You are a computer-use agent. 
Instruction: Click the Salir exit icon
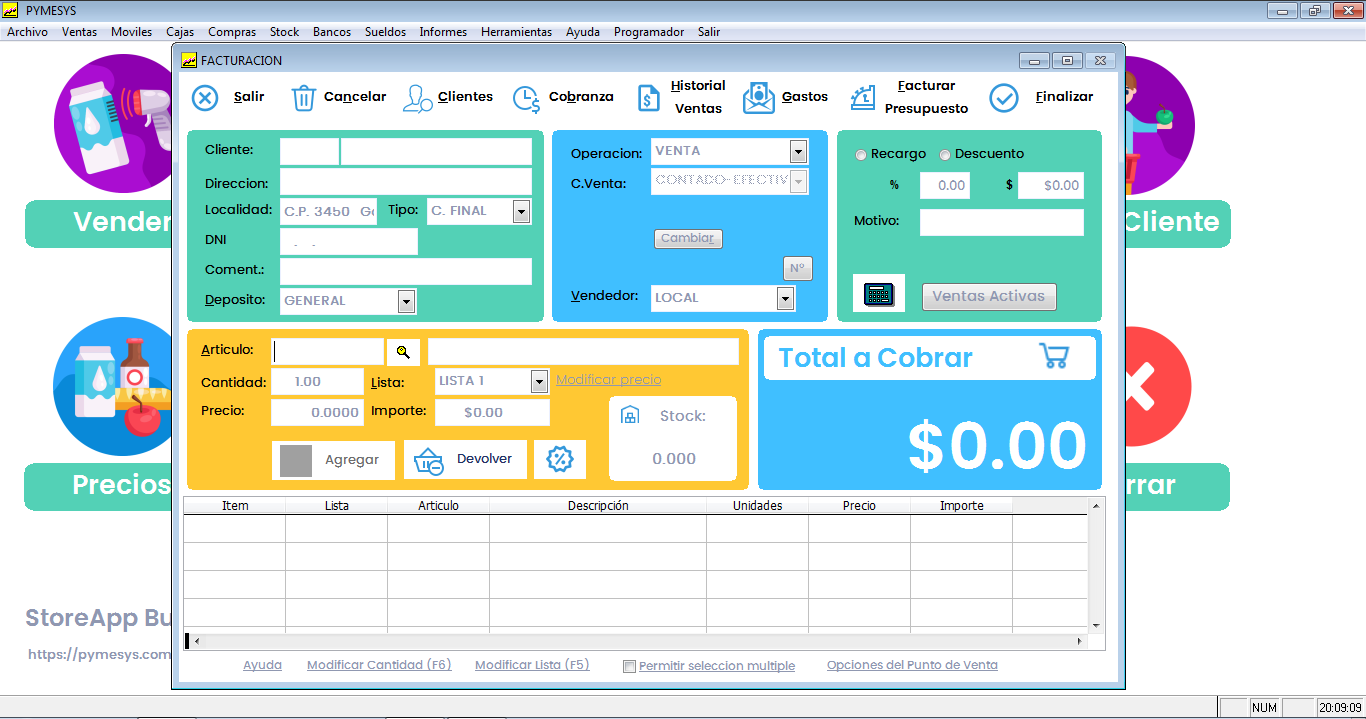pyautogui.click(x=205, y=97)
